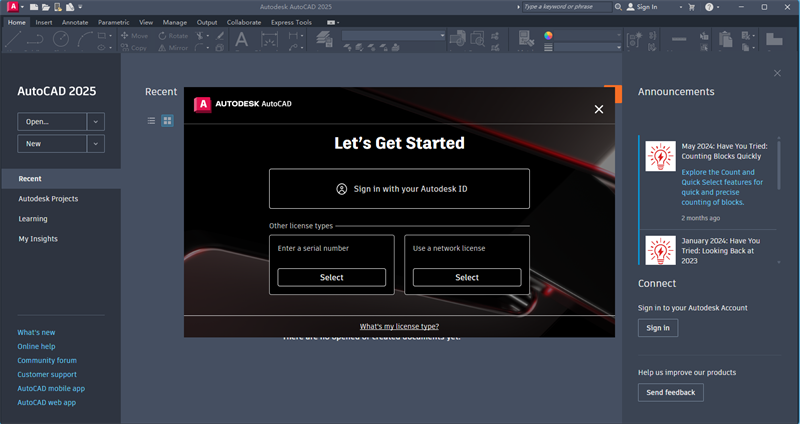Viewport: 800px width, 424px height.
Task: Open the What's my license type link
Action: point(399,326)
